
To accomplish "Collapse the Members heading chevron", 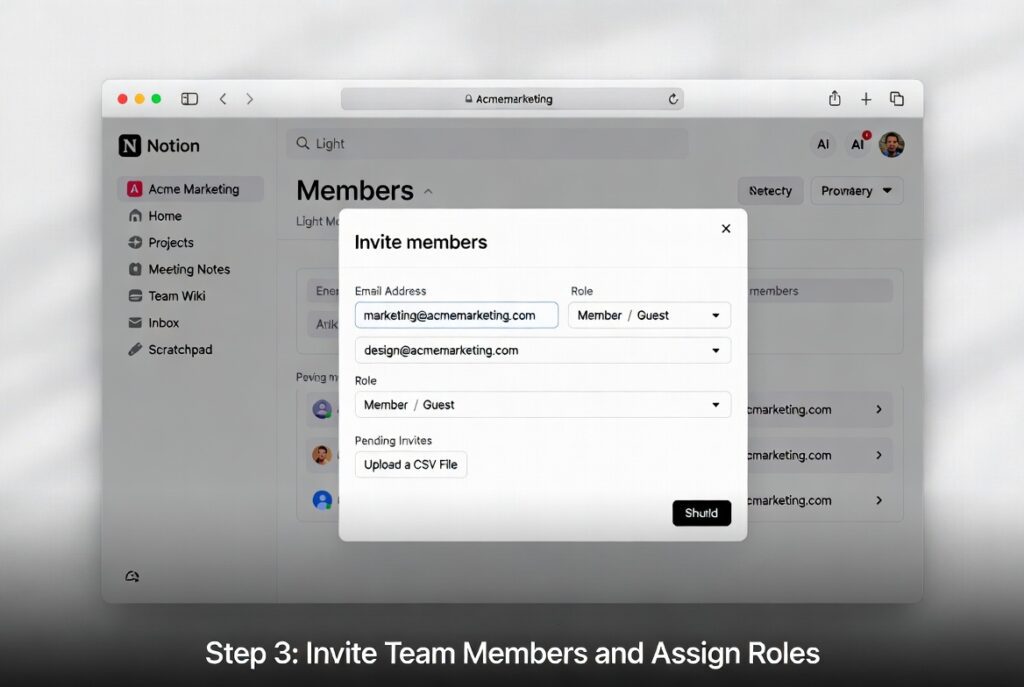I will 428,190.
